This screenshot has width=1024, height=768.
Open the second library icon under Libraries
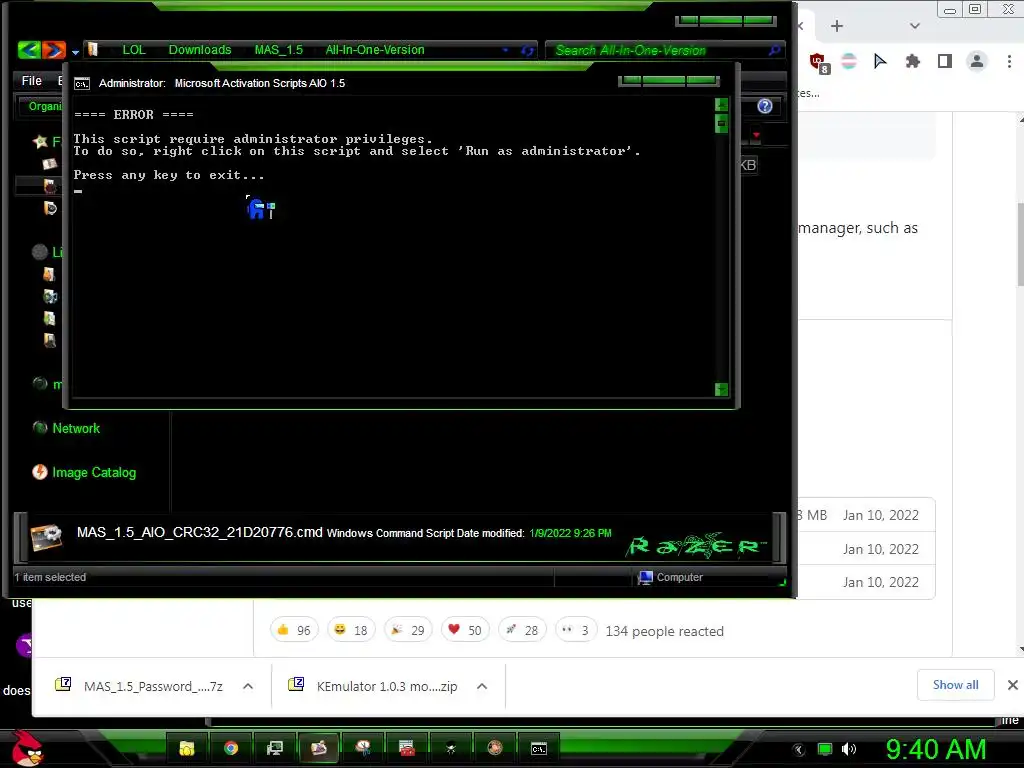[x=50, y=296]
